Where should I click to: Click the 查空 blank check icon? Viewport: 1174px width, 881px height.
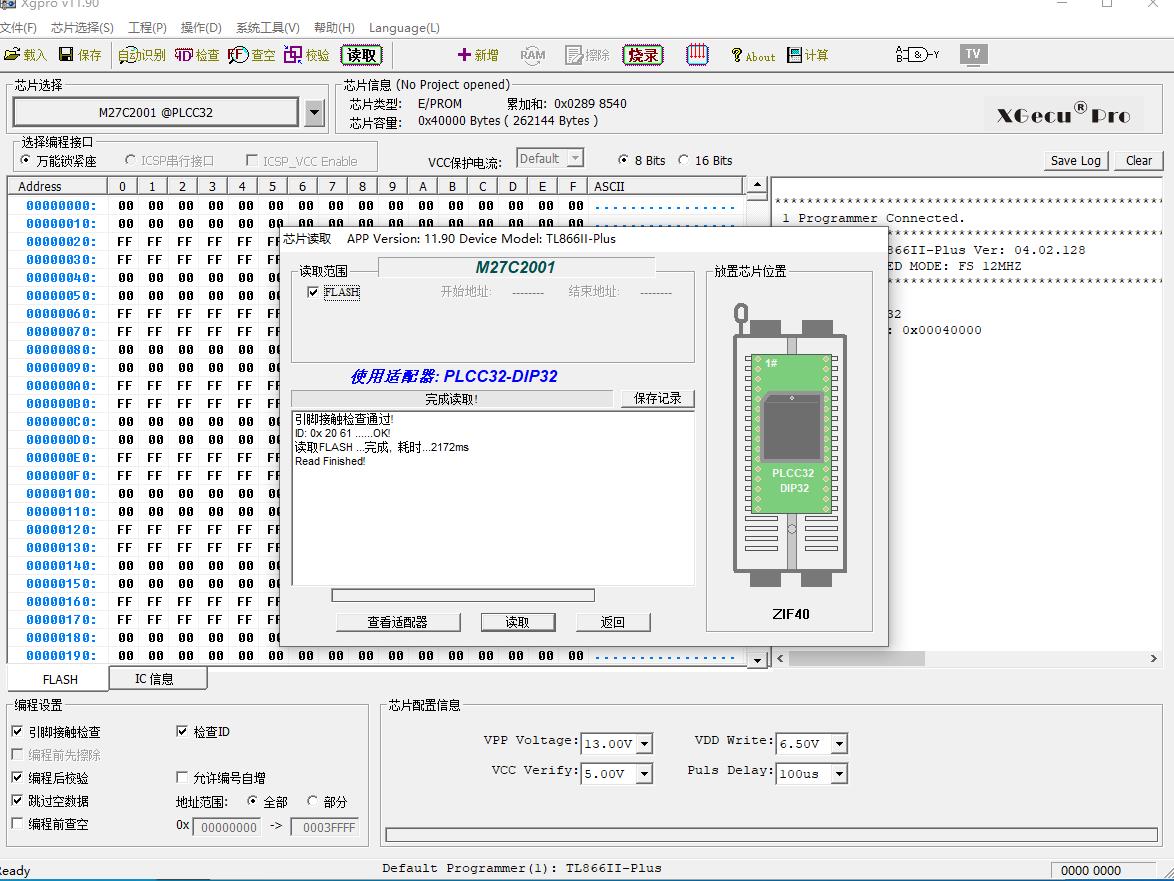click(238, 55)
